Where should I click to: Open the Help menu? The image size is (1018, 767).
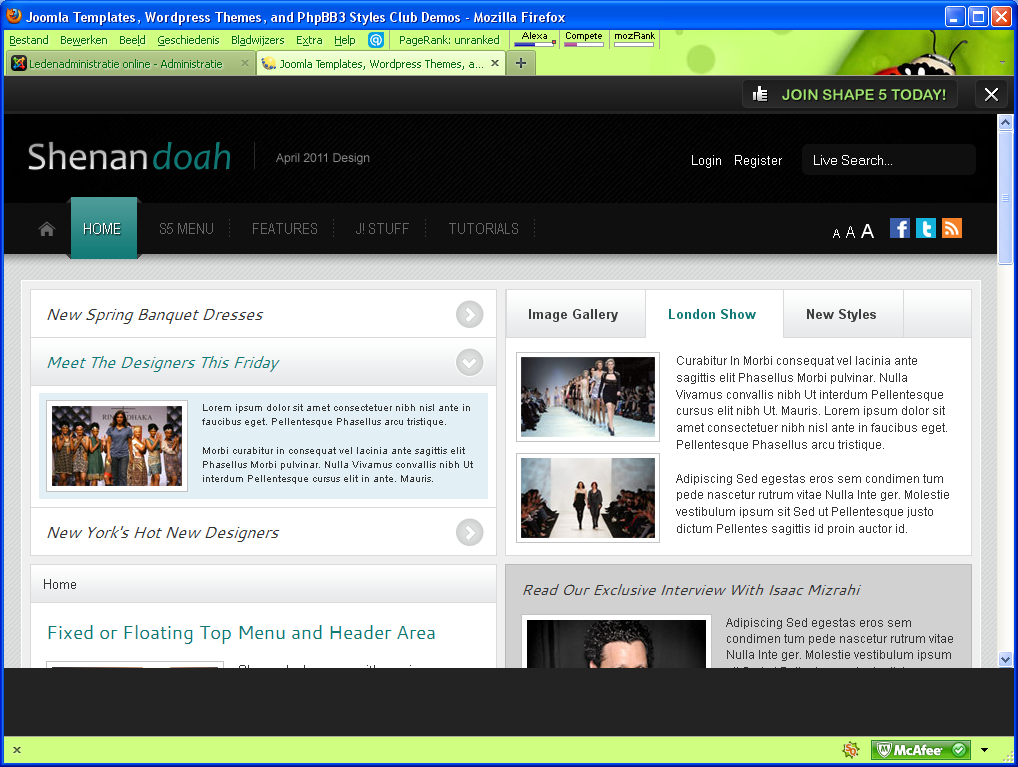[345, 40]
